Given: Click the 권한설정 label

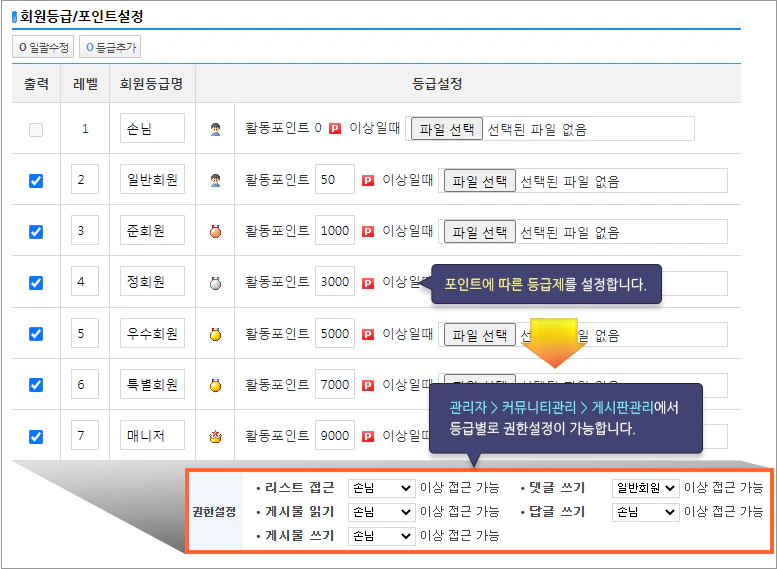Looking at the screenshot, I should pos(214,512).
